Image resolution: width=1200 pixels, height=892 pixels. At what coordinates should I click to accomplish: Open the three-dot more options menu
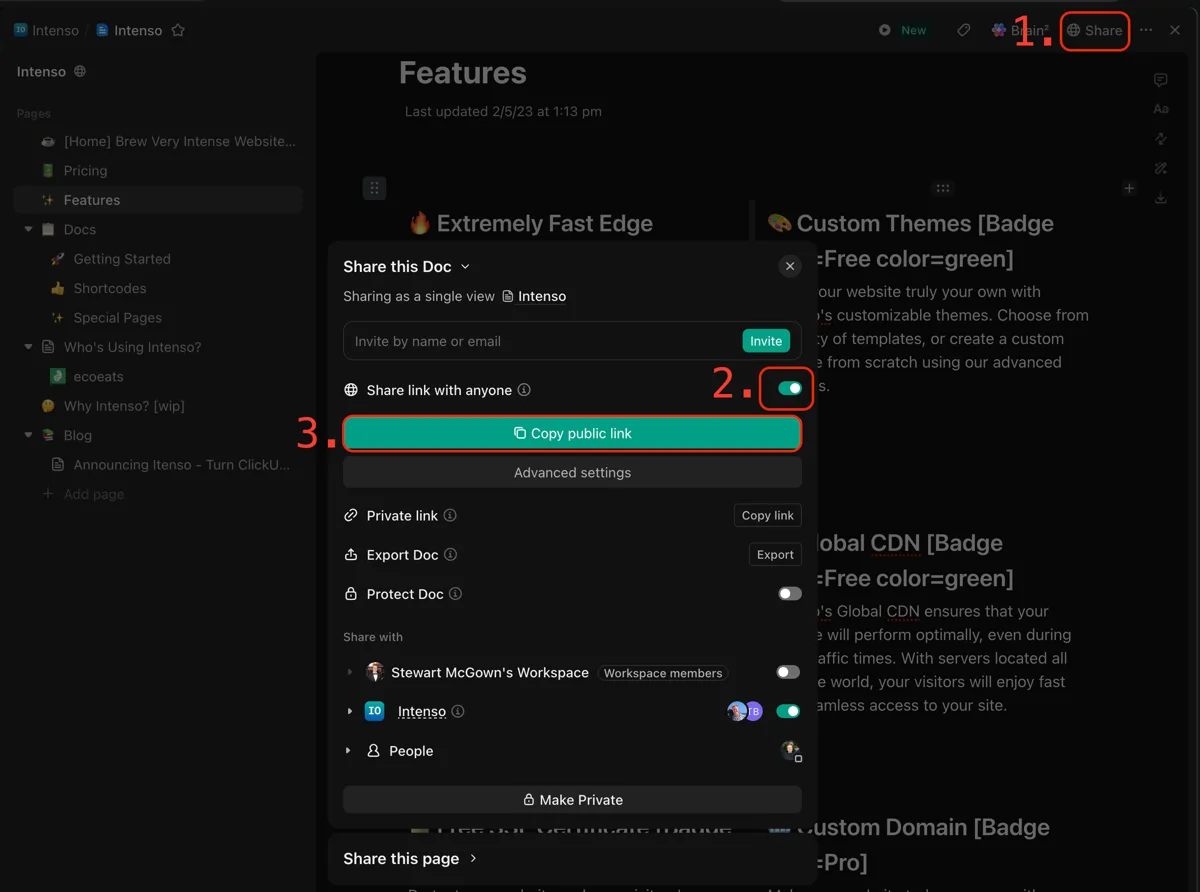pyautogui.click(x=1146, y=30)
